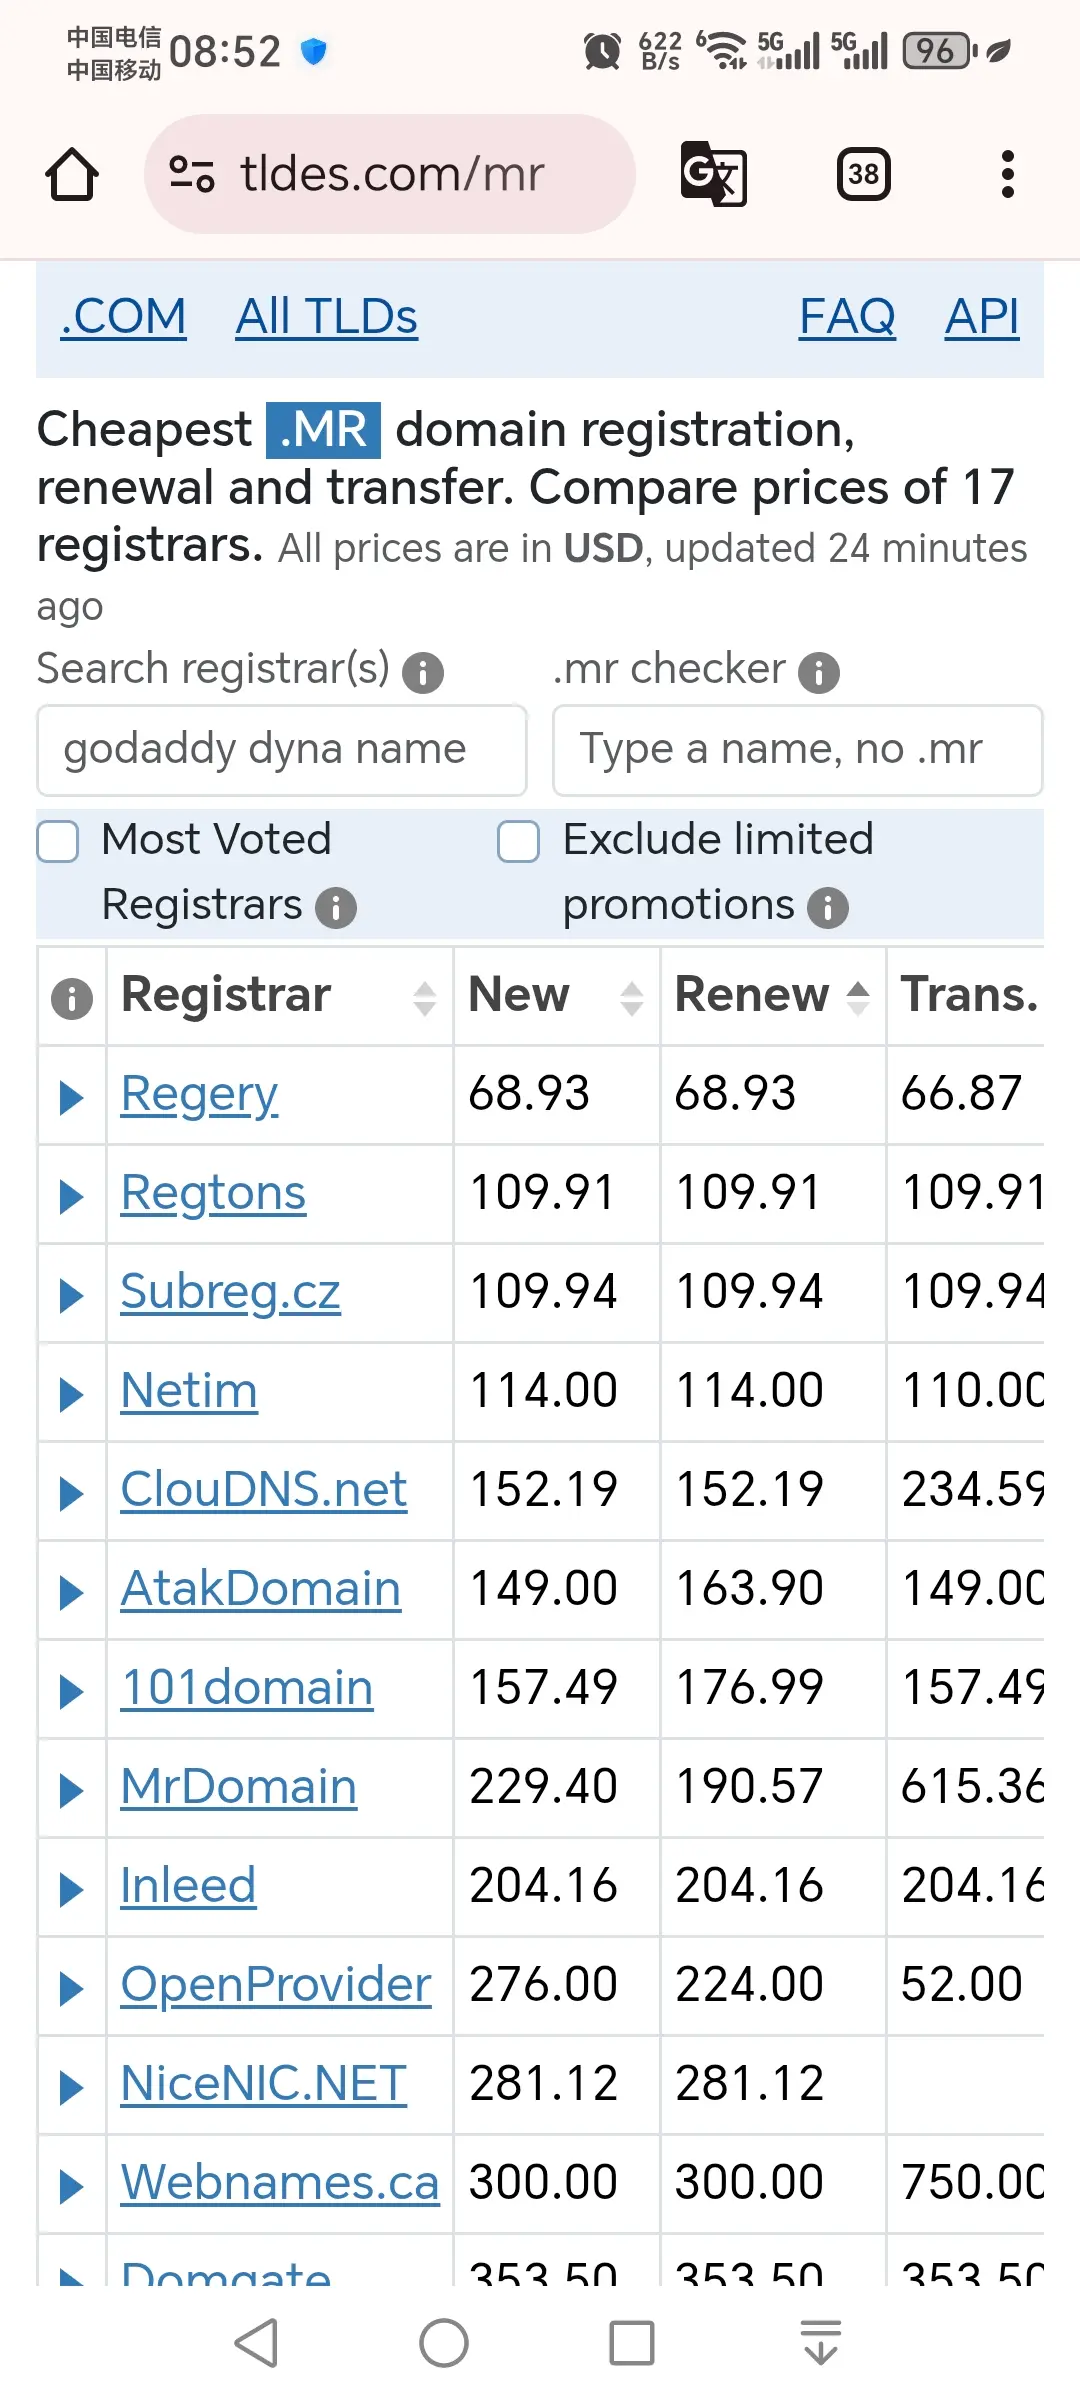The height and width of the screenshot is (2400, 1080).
Task: Expand the OpenProvider row details
Action: (x=71, y=1988)
